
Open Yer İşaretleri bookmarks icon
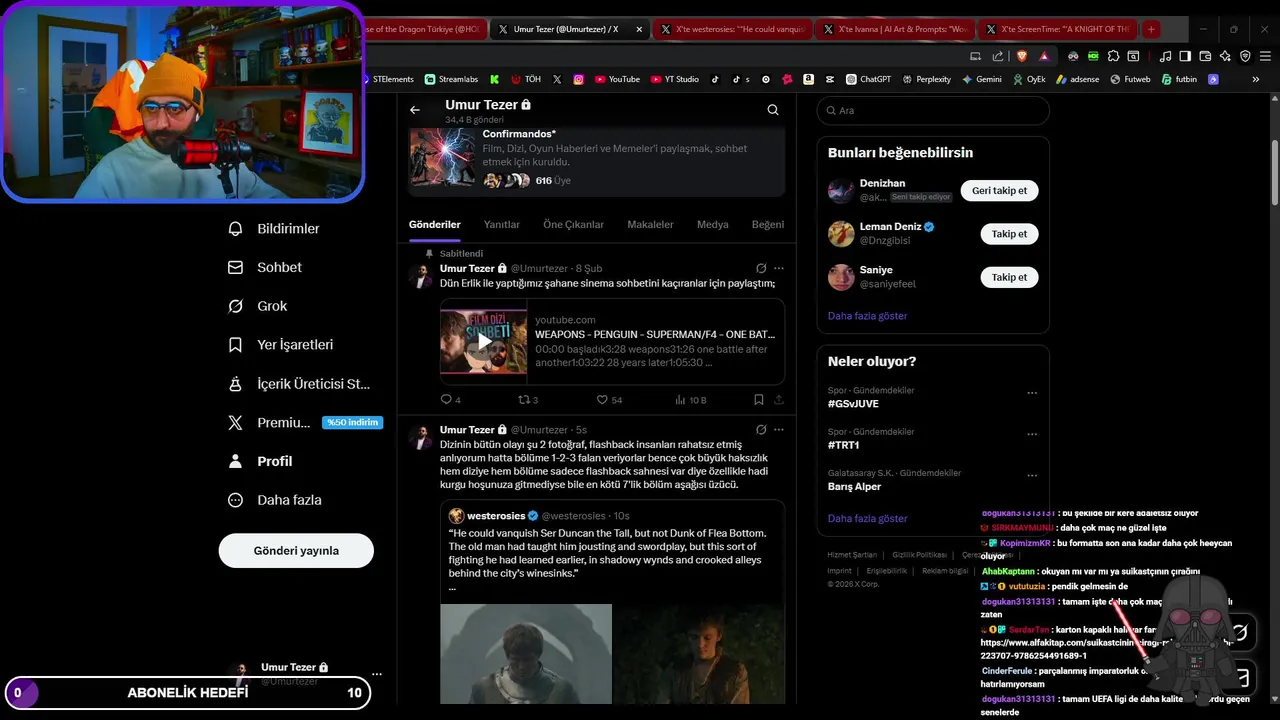(x=235, y=345)
